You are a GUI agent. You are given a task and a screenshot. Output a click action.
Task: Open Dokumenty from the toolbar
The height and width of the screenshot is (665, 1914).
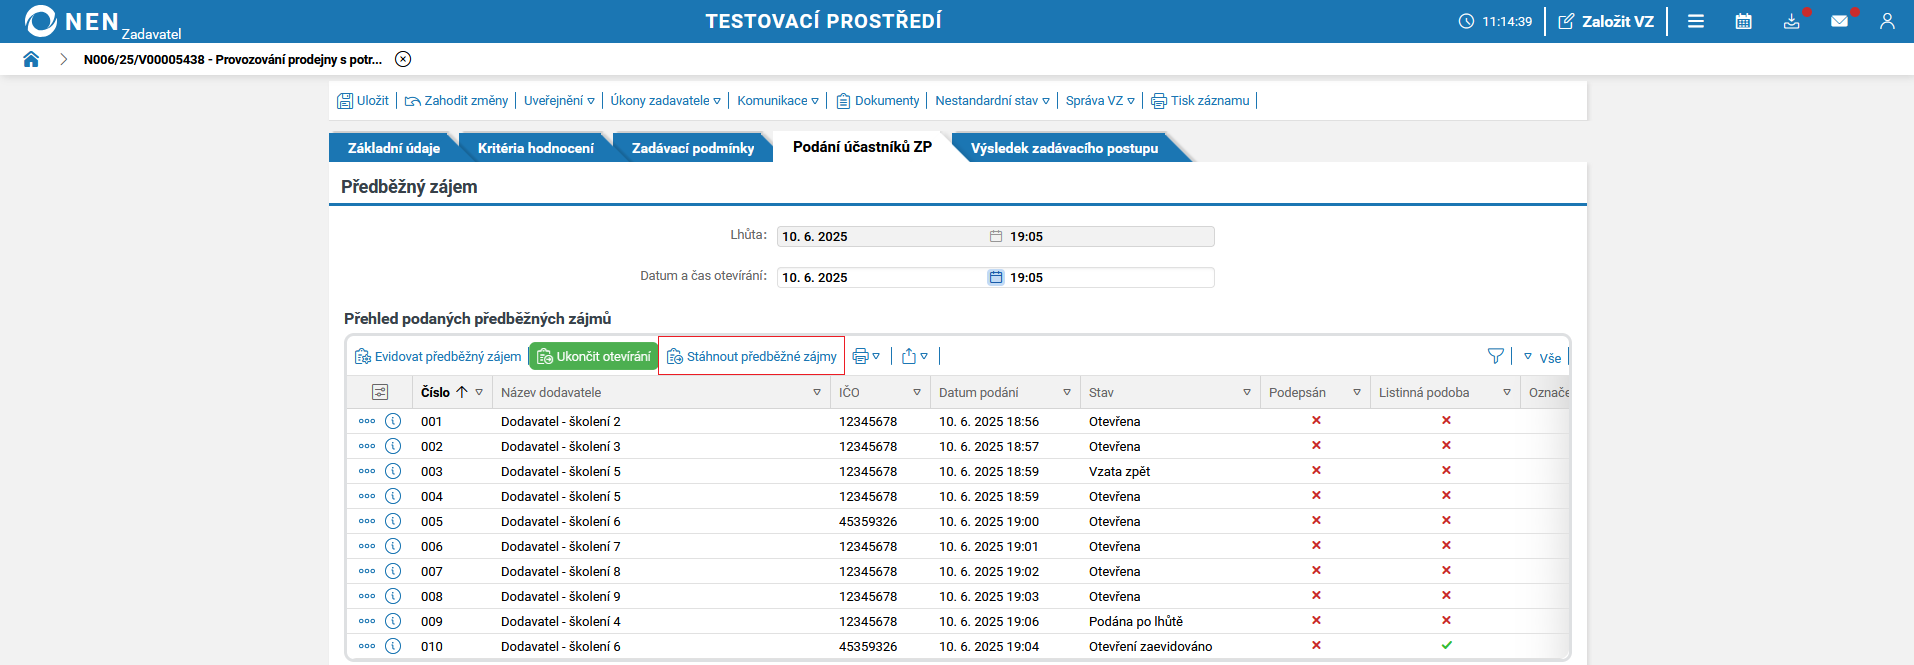pos(878,100)
